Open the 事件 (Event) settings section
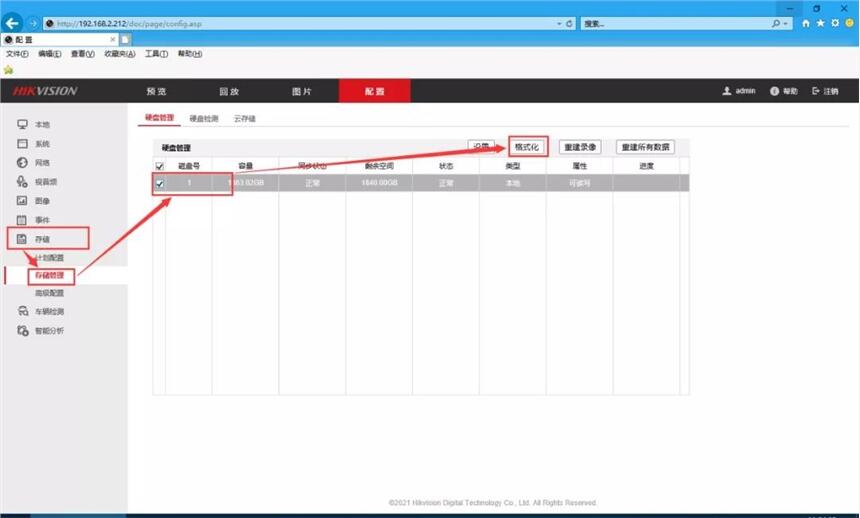The image size is (860, 518). tap(41, 220)
